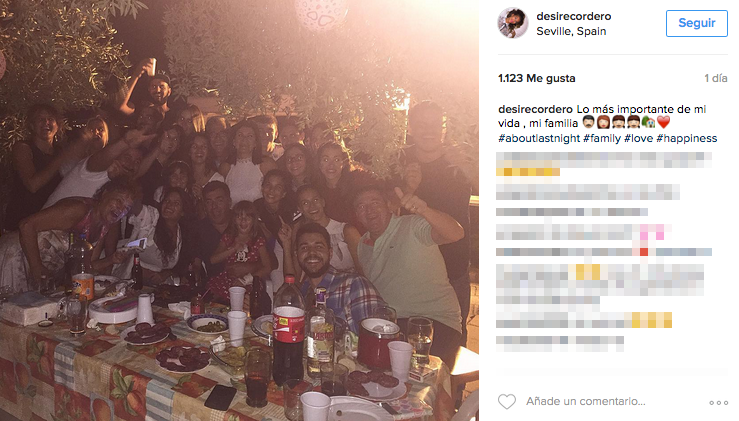Click the first blurred comment line

604,159
